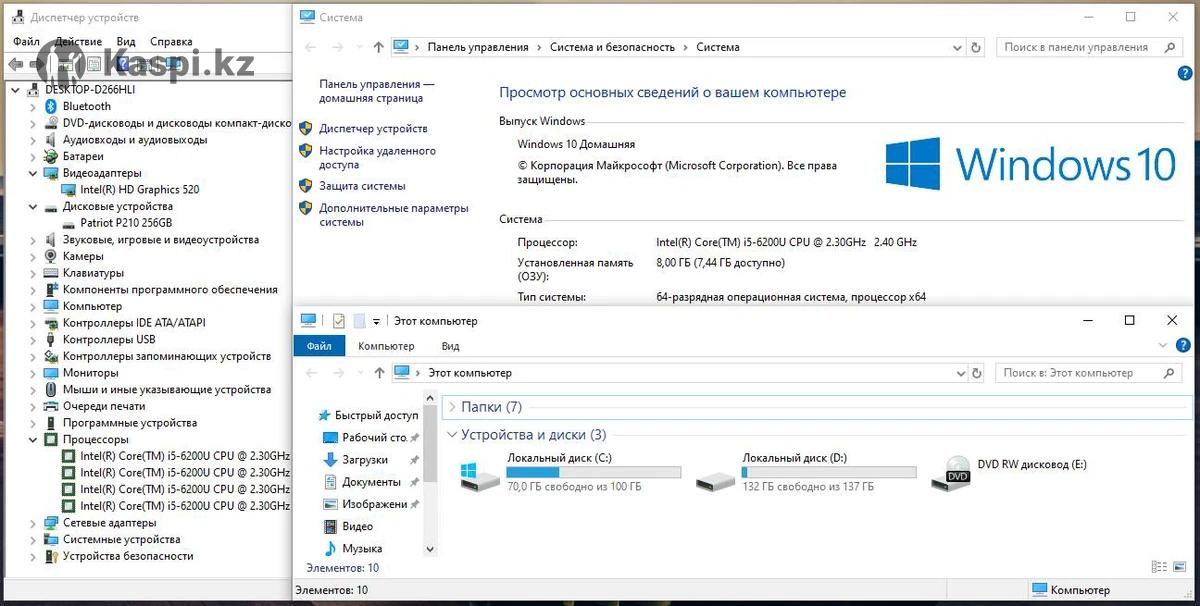Open the Quick Access Toolbar customize dropdown
Image resolution: width=1200 pixels, height=606 pixels.
pos(377,322)
